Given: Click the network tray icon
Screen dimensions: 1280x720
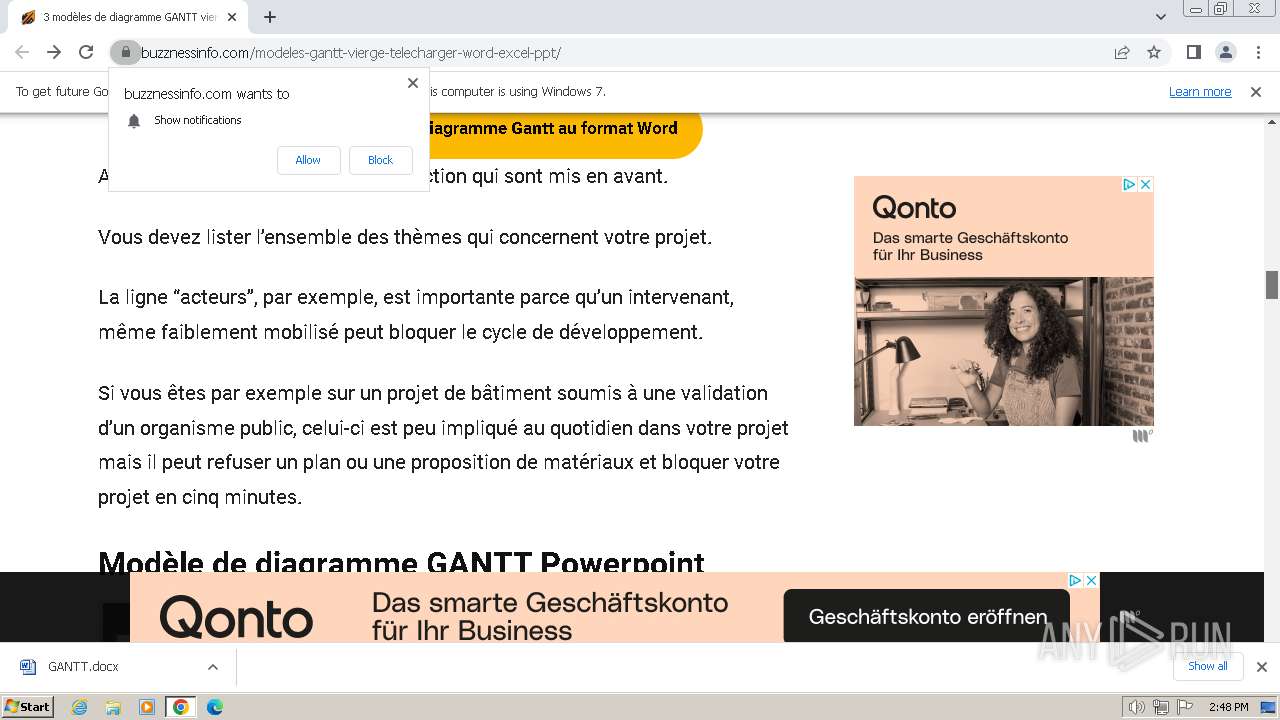Looking at the screenshot, I should [x=1160, y=707].
